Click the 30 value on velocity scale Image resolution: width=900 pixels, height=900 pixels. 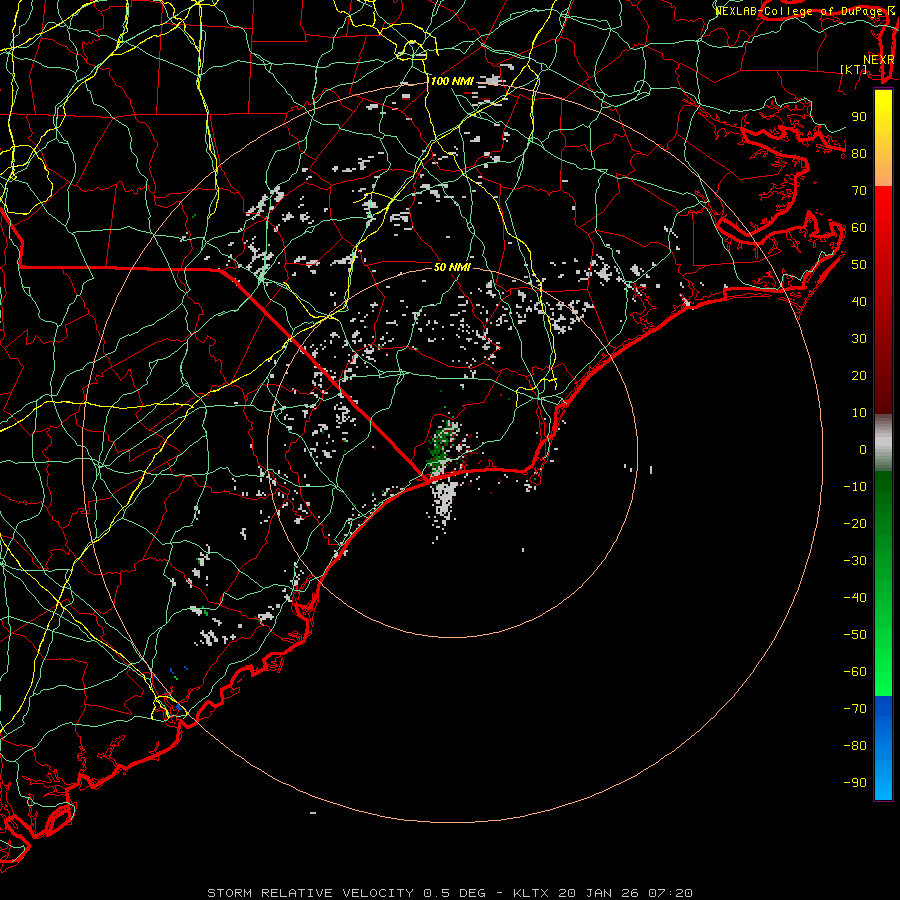[x=859, y=339]
